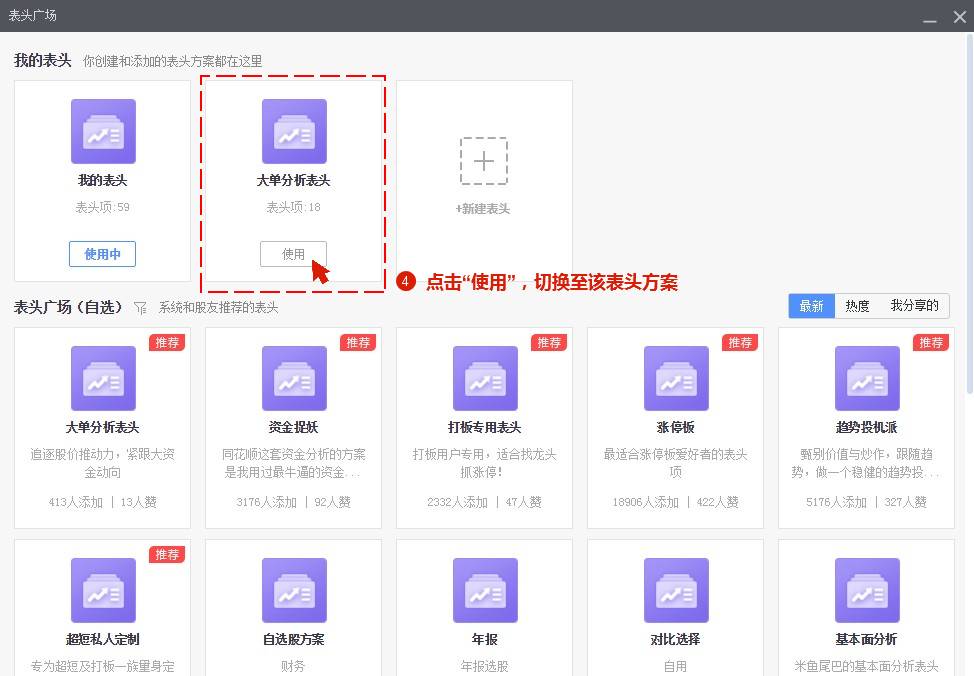This screenshot has width=974, height=676.
Task: Click the 资金捉妖 title text
Action: click(293, 427)
